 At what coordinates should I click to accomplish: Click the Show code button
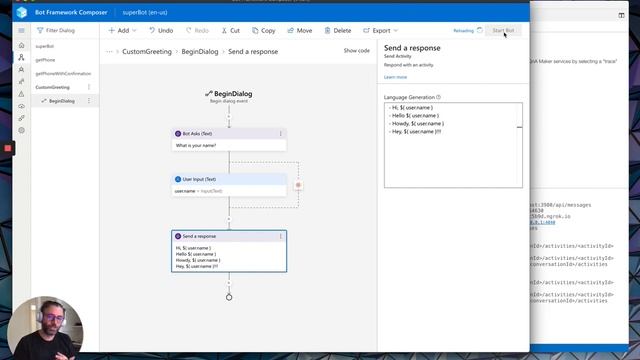356,51
